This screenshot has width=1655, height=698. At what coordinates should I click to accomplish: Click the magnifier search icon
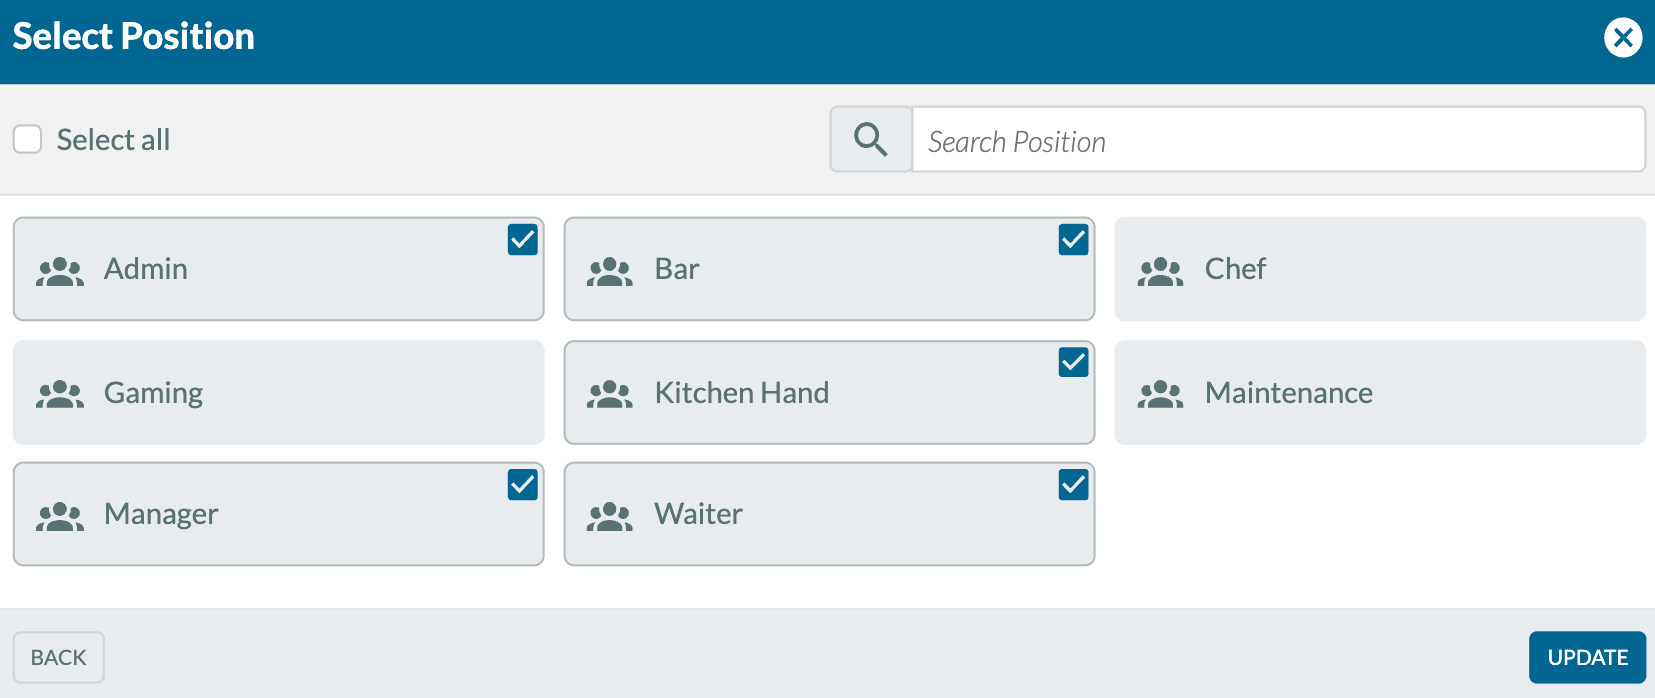871,140
